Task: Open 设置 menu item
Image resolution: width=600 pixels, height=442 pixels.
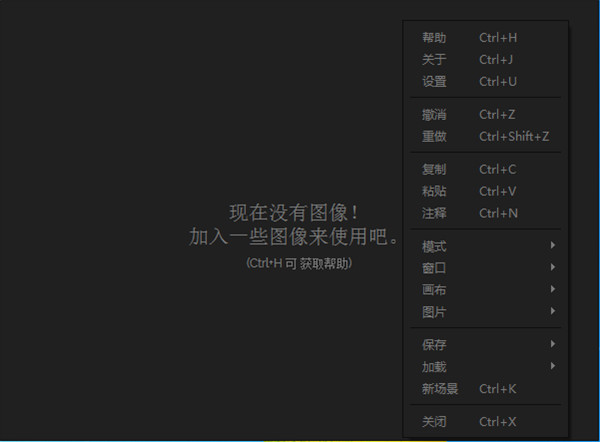Action: coord(486,82)
